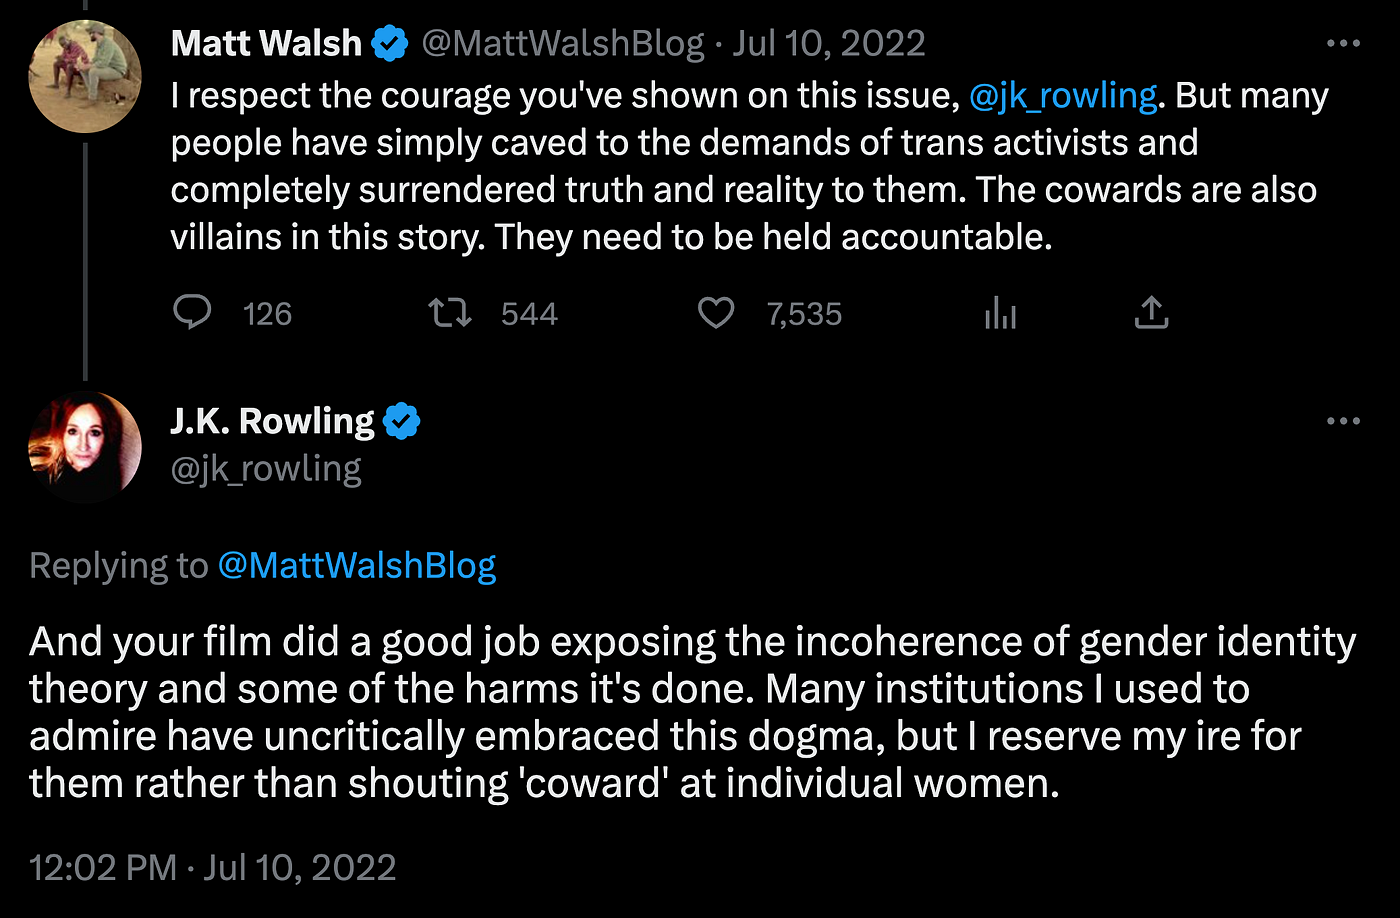Viewport: 1400px width, 918px height.
Task: Open J.K. Rowling's profile picture
Action: [85, 447]
